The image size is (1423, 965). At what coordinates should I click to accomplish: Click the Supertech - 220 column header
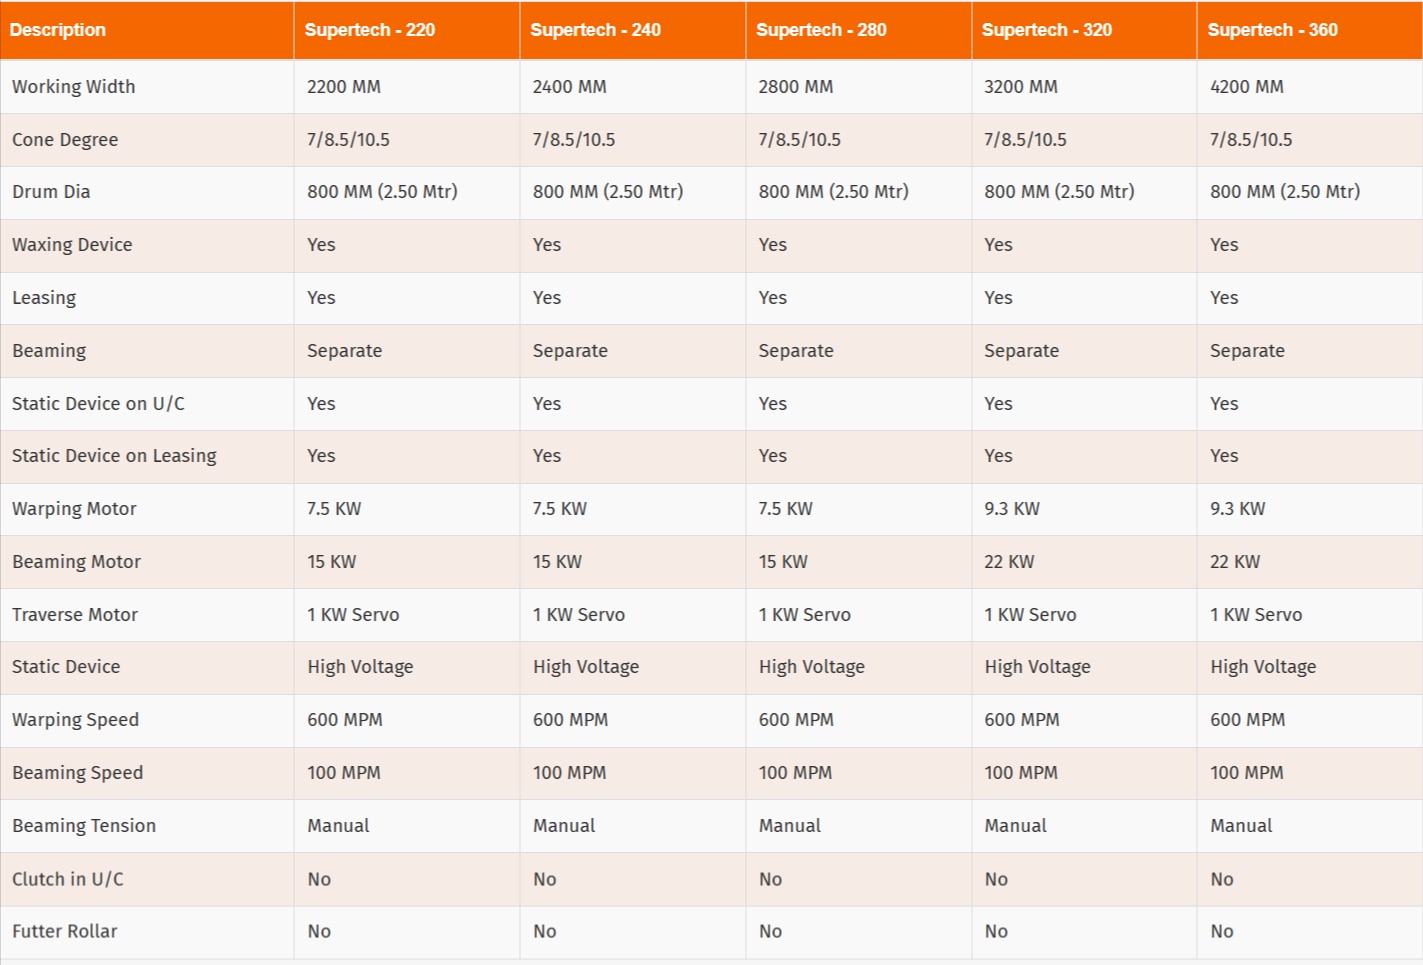pos(370,30)
